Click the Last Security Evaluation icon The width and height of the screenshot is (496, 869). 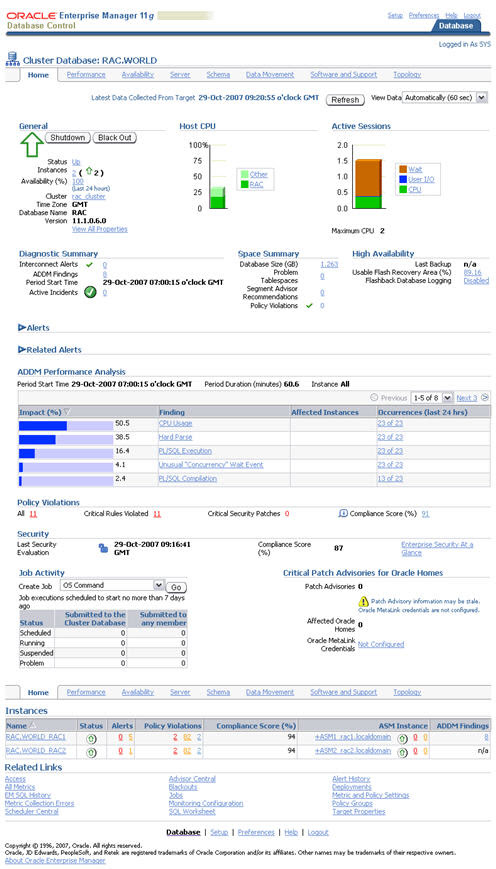pyautogui.click(x=103, y=548)
